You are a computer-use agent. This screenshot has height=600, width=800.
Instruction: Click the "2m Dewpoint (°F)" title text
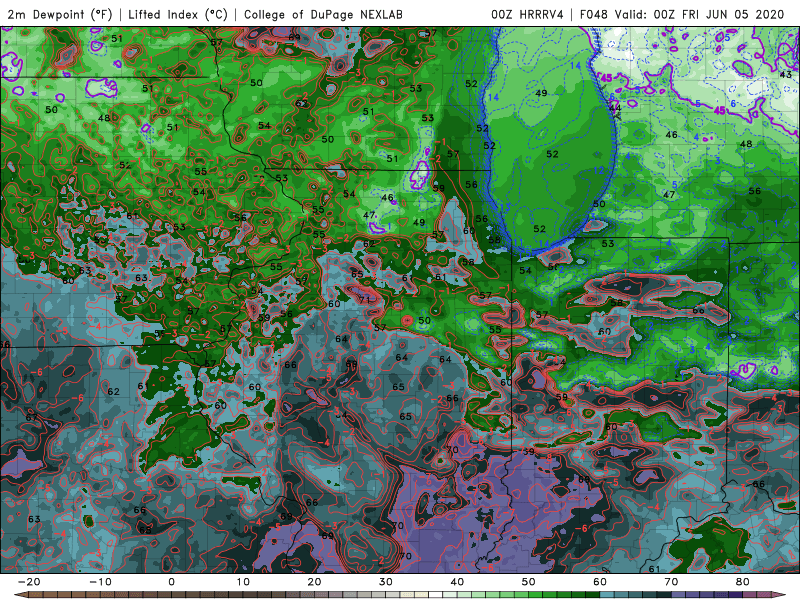[x=60, y=14]
